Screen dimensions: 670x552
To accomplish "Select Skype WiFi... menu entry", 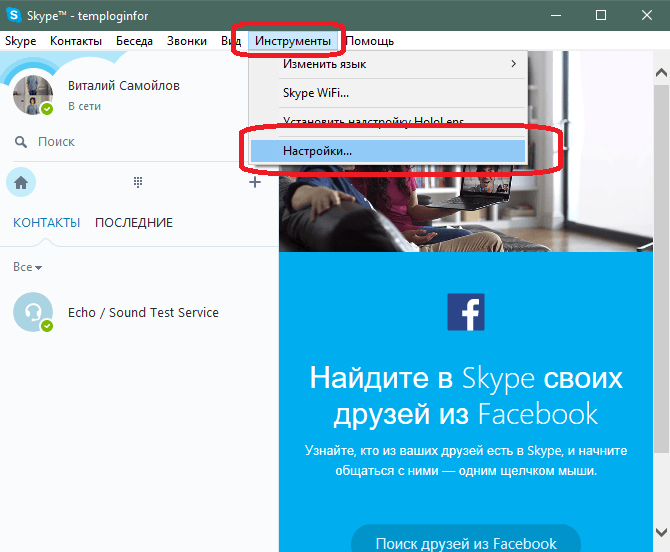I will pyautogui.click(x=388, y=93).
